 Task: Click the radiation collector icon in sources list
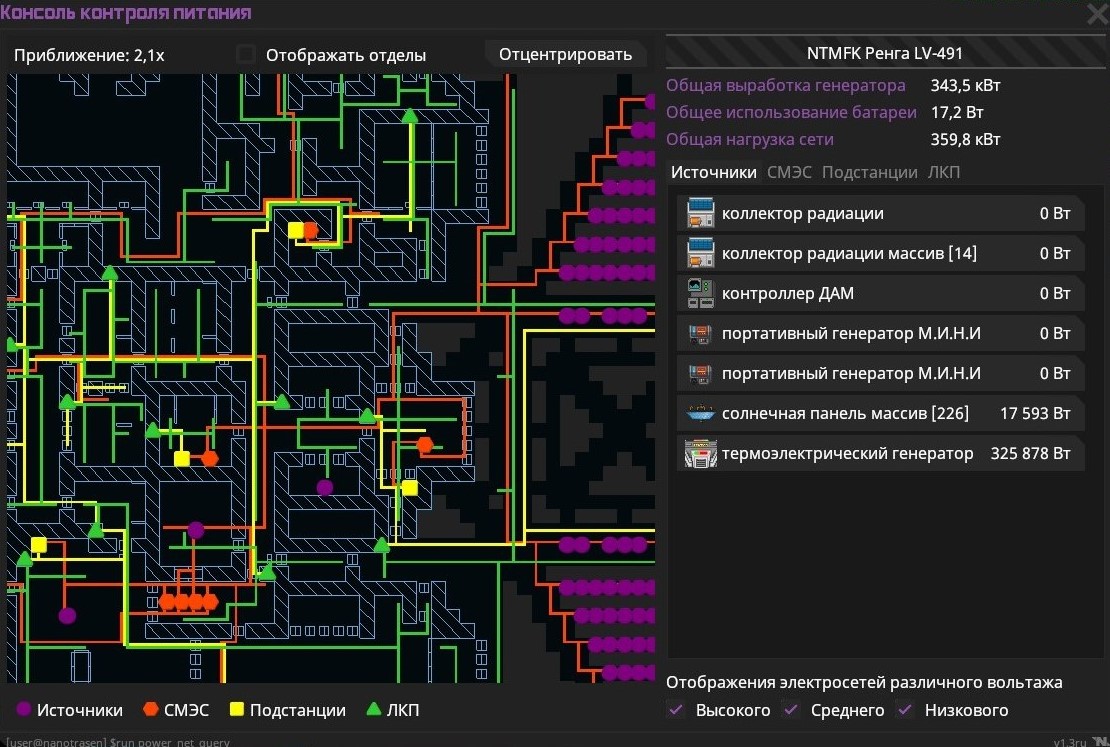click(701, 213)
